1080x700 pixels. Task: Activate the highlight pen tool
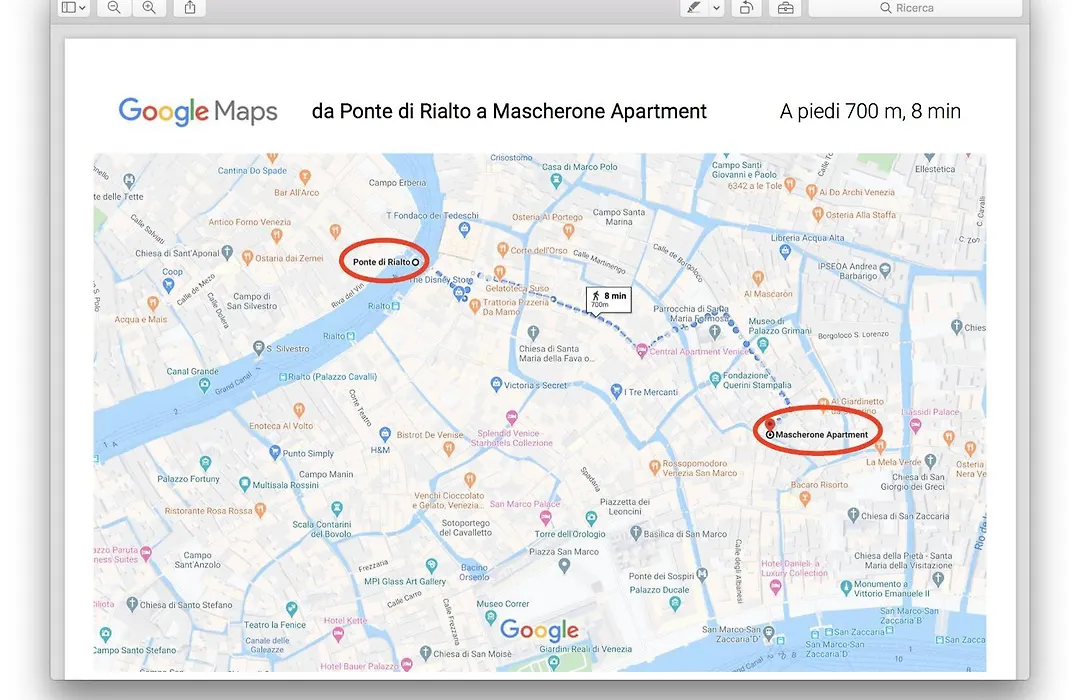694,8
